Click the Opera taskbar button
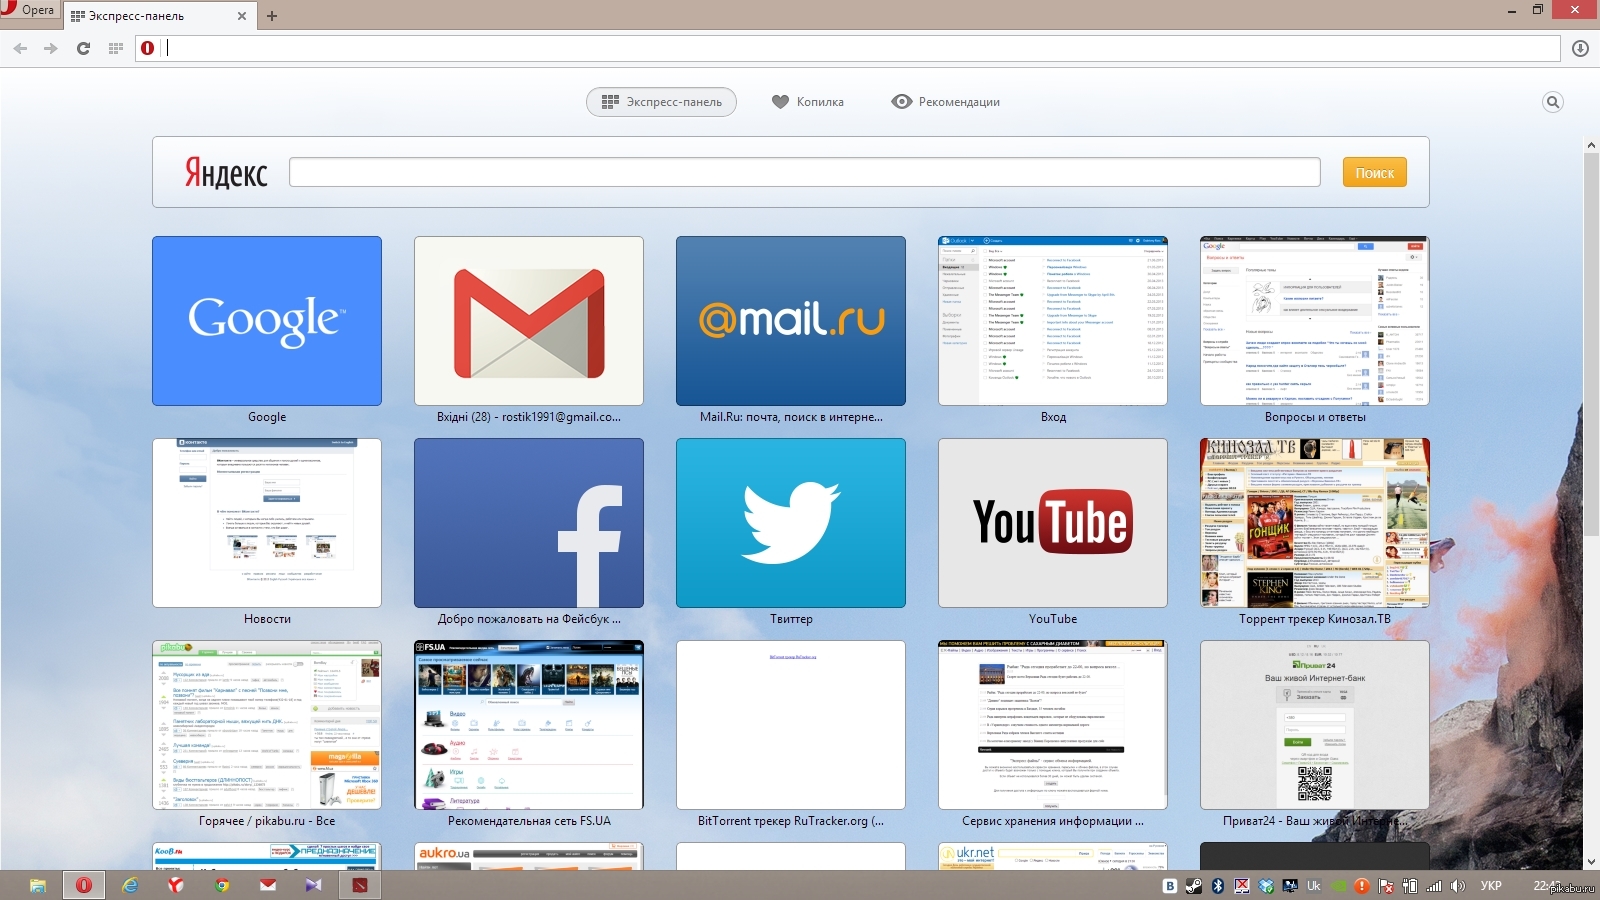The image size is (1600, 900). tap(84, 885)
